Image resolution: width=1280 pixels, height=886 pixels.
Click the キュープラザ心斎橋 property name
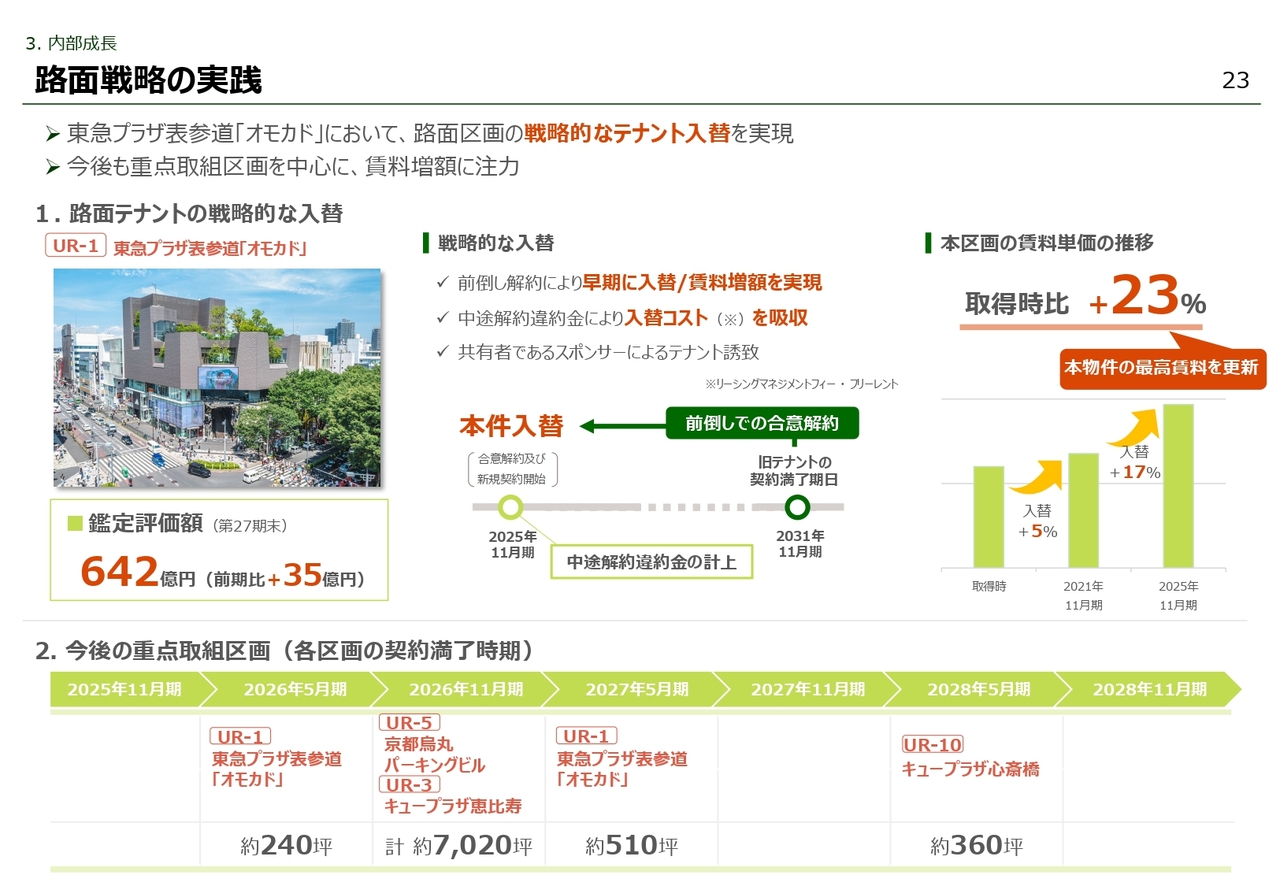tap(970, 769)
